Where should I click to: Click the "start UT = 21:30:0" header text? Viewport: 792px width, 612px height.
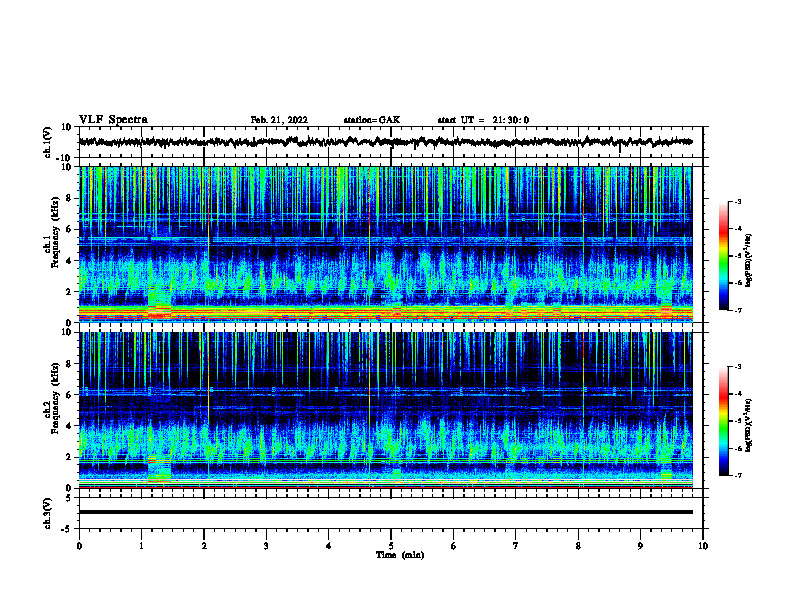click(483, 120)
